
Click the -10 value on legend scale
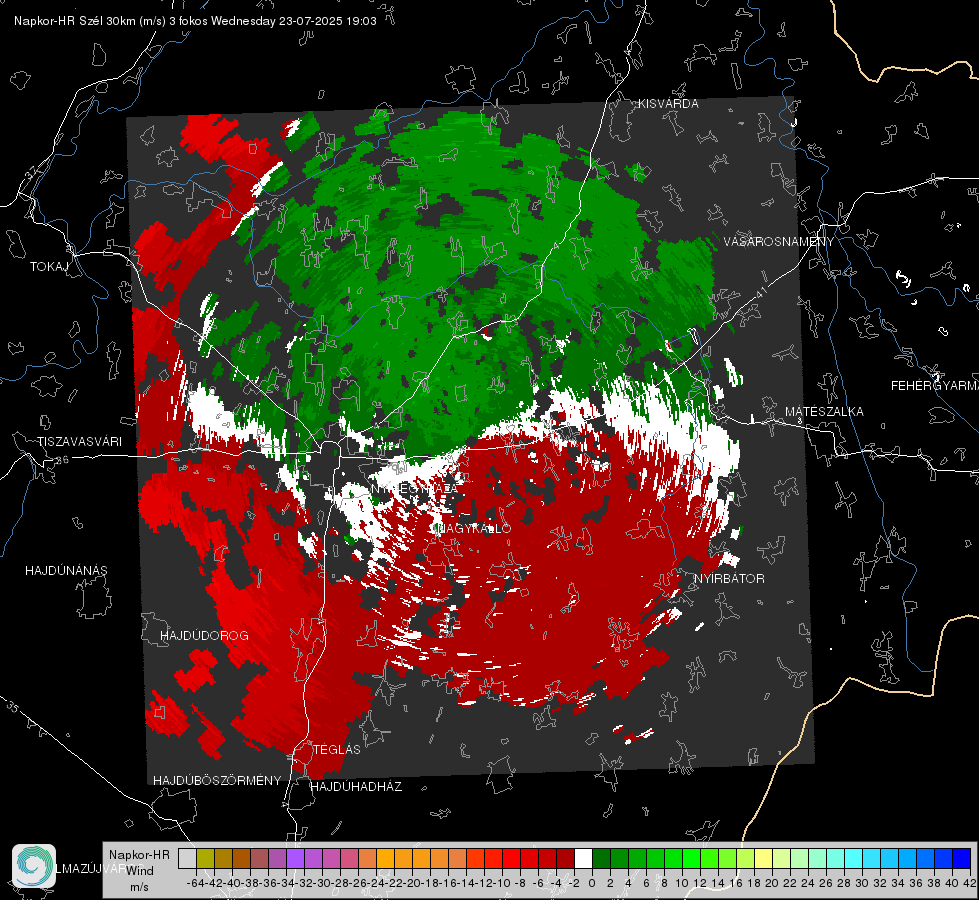click(x=502, y=883)
